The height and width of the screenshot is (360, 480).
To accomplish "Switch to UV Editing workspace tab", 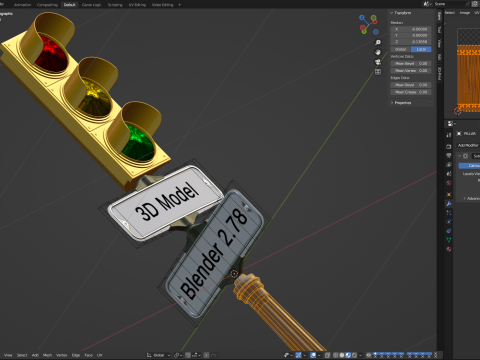I will click(137, 5).
